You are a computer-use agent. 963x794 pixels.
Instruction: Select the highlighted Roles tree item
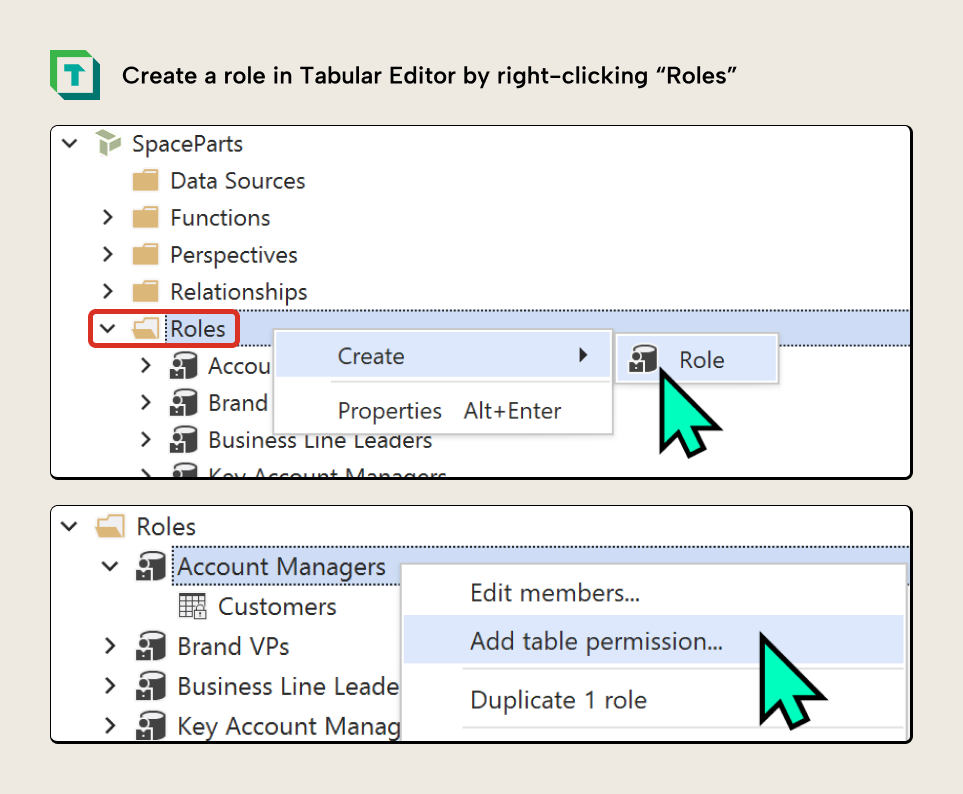[x=197, y=328]
